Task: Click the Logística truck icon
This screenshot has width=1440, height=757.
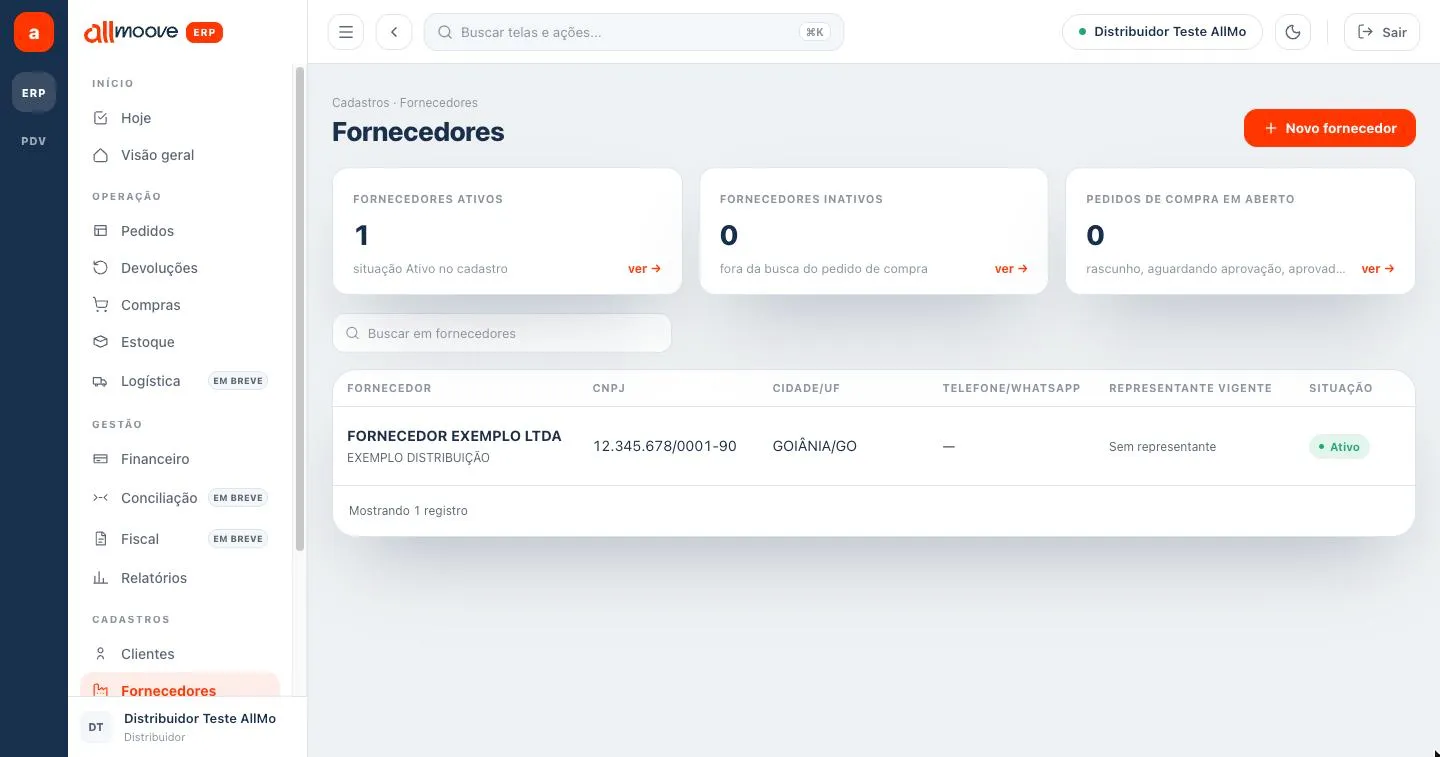Action: [x=100, y=381]
